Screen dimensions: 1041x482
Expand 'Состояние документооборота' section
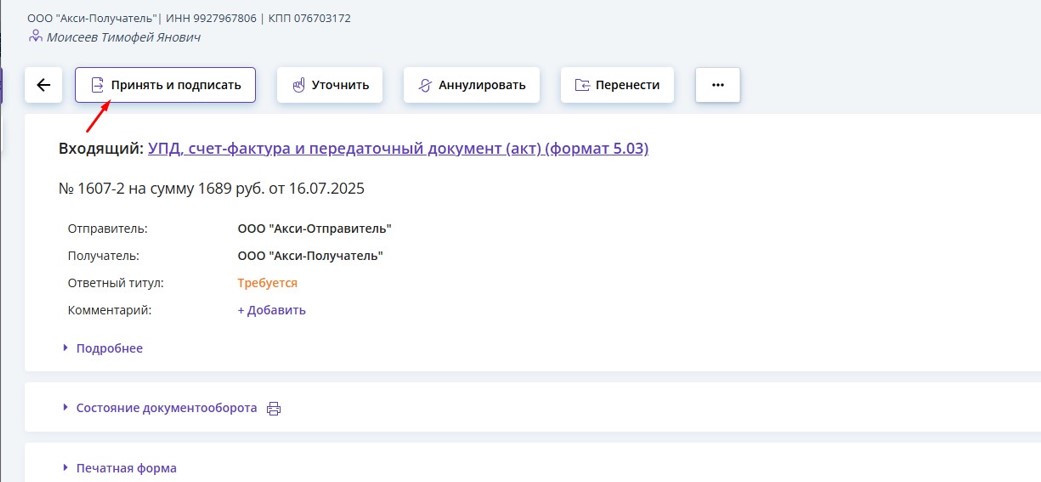point(160,408)
